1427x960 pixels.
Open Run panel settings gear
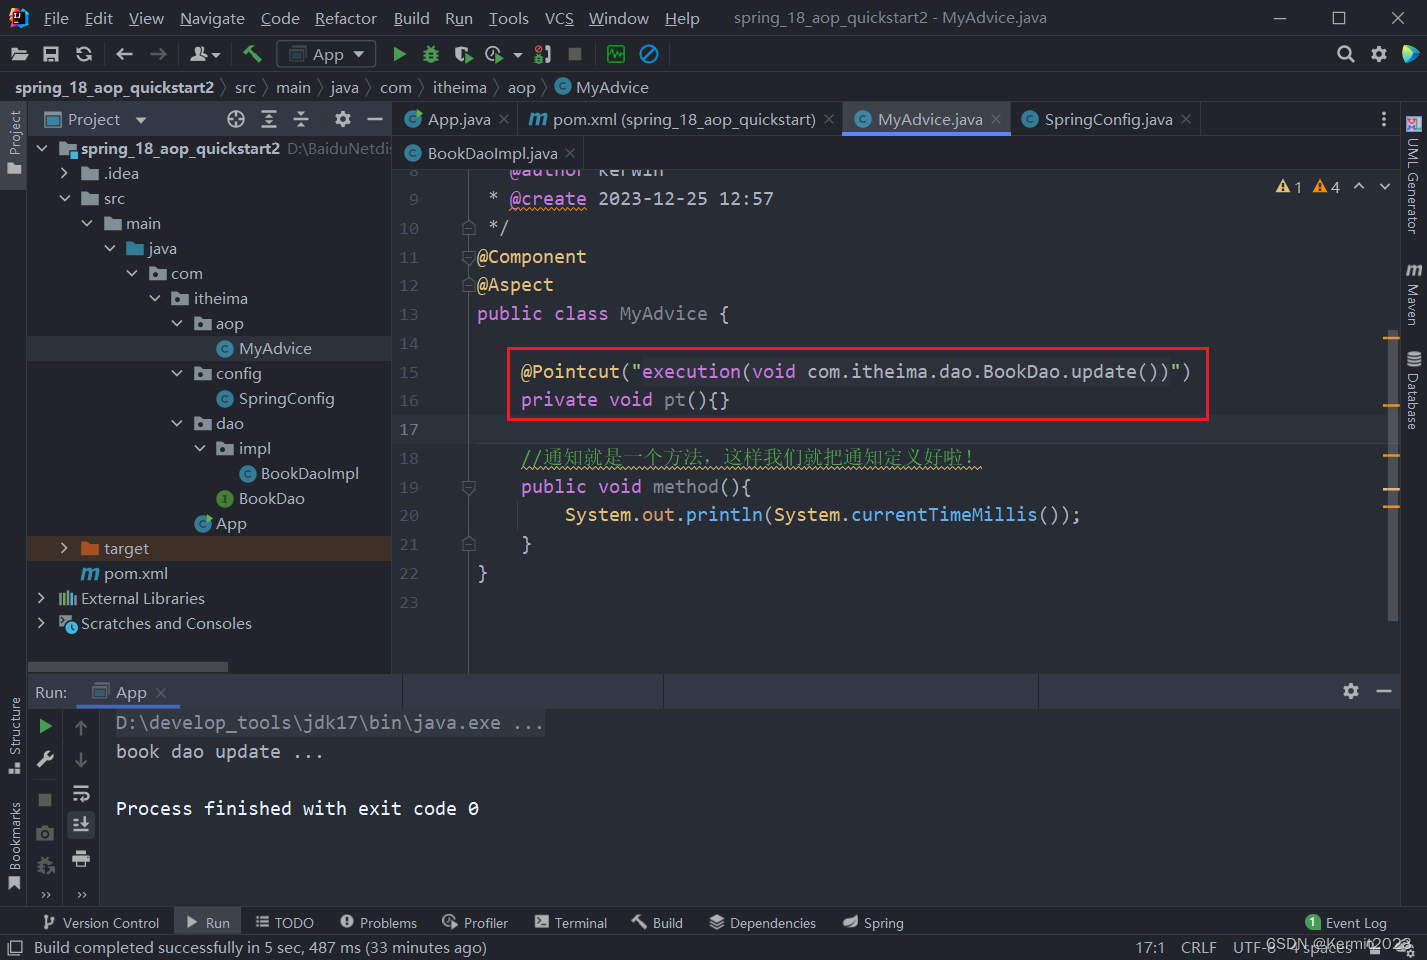[x=1351, y=691]
